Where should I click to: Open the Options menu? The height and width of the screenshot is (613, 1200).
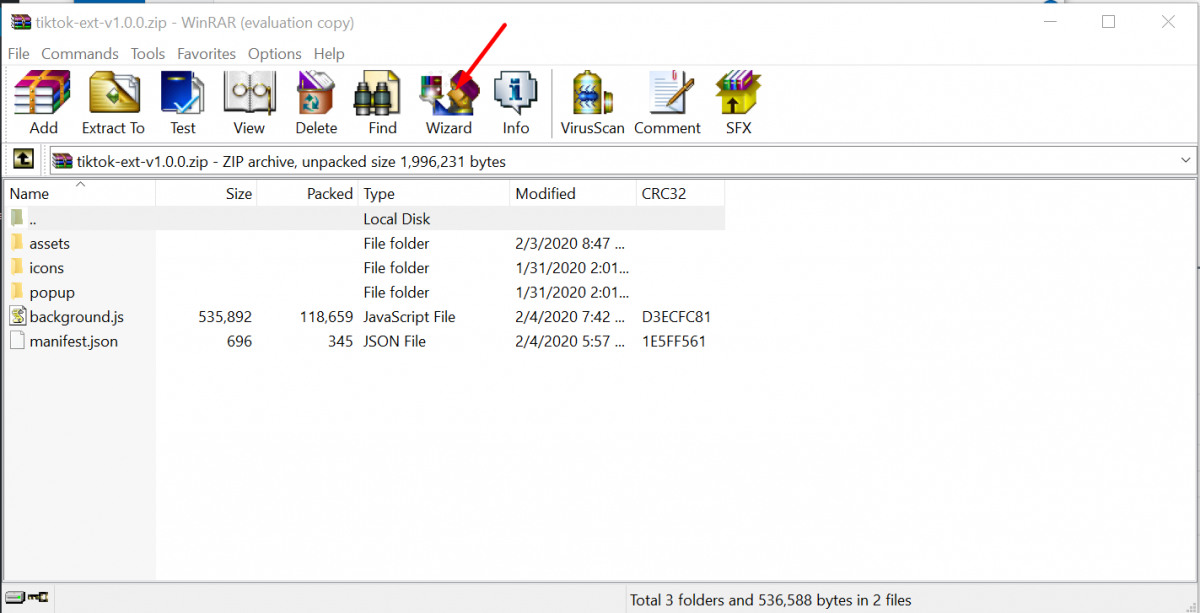click(x=275, y=54)
